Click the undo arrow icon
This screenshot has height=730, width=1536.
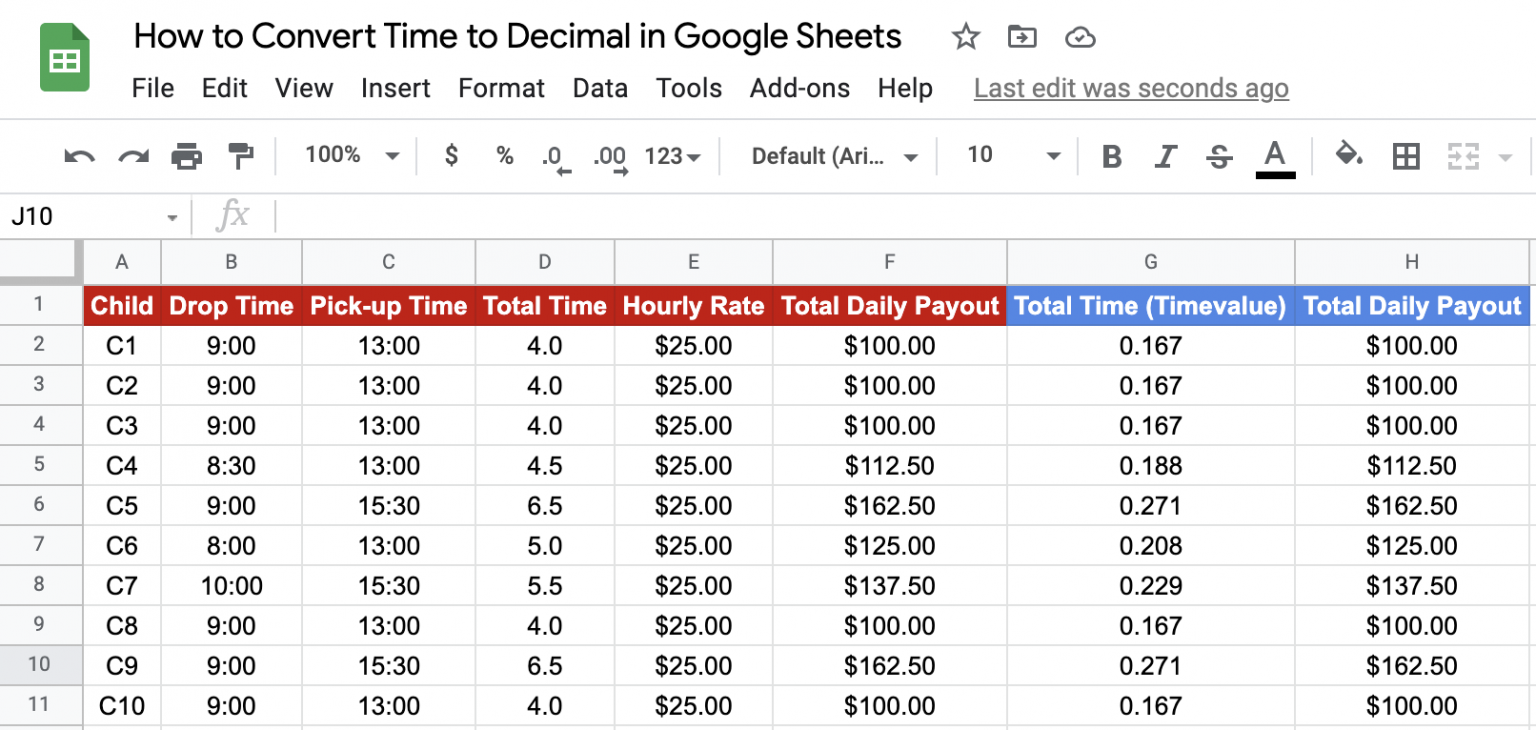point(79,156)
